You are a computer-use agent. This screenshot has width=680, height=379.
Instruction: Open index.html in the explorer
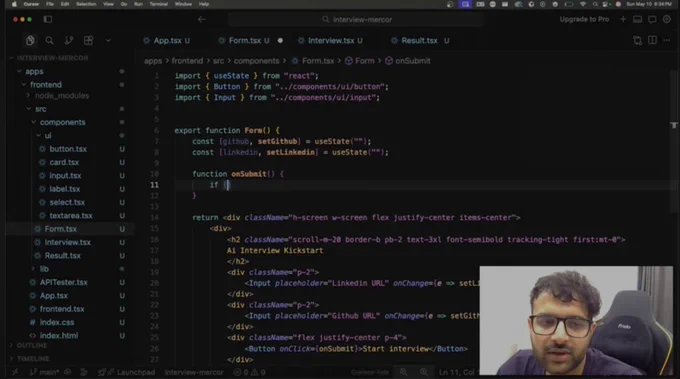[59, 336]
